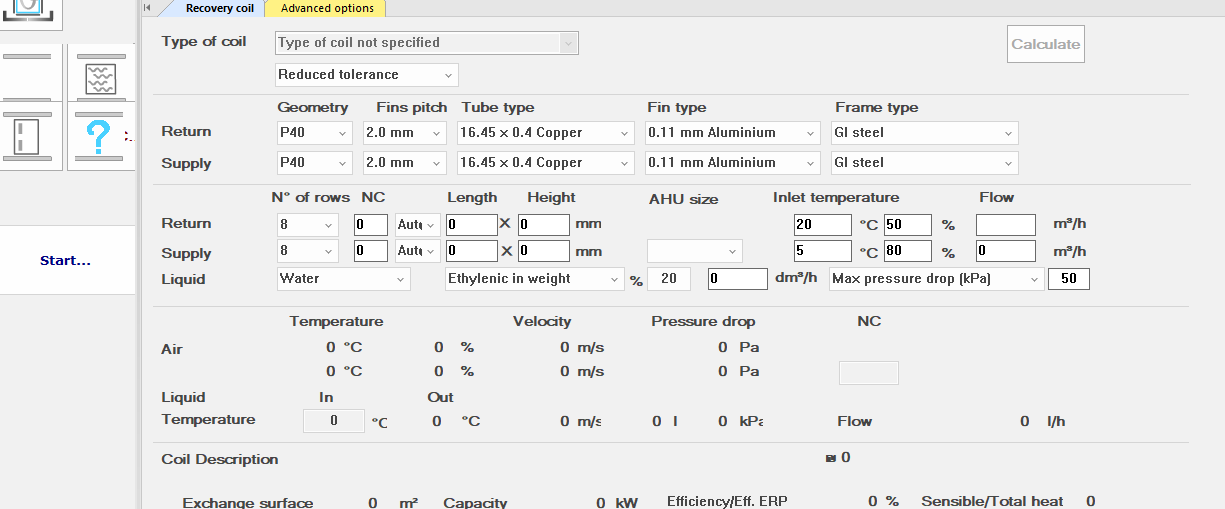The width and height of the screenshot is (1225, 509).
Task: Open the Max pressure drop (kPa) dropdown
Action: (x=936, y=279)
